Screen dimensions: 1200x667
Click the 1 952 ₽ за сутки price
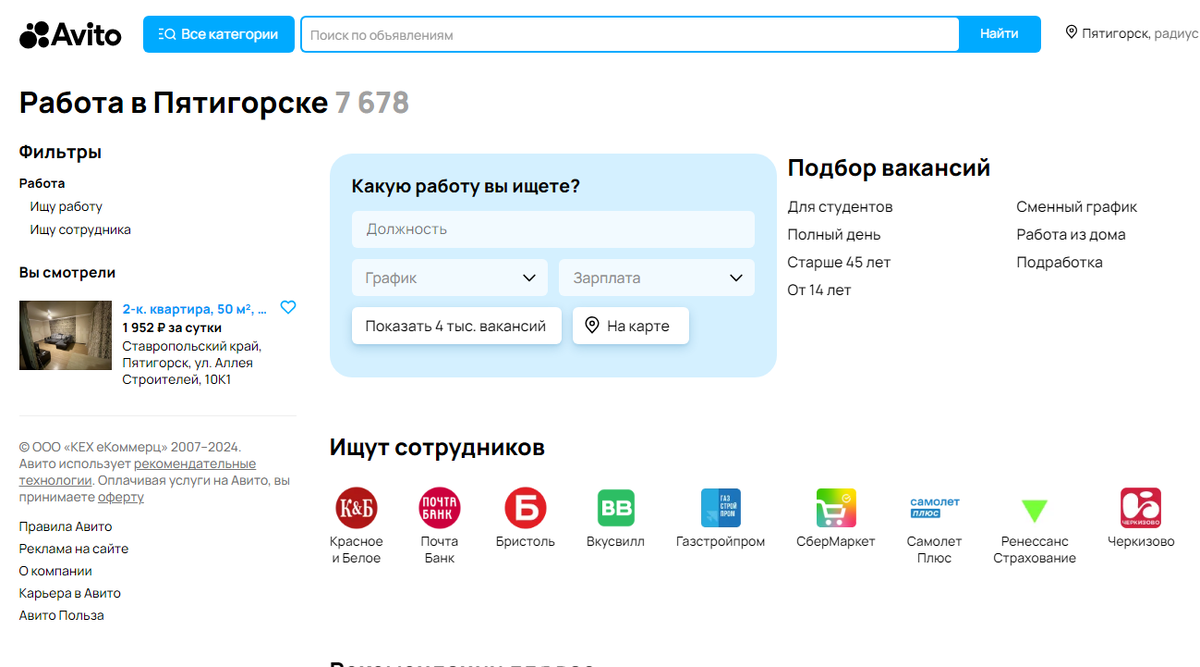pos(172,327)
